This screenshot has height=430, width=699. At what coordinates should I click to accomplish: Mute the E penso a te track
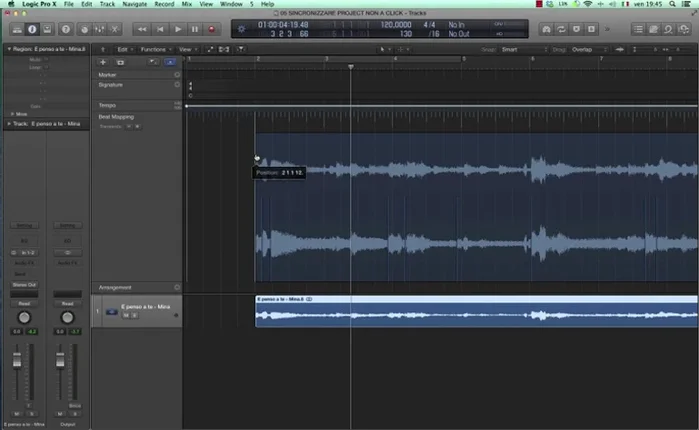tap(126, 315)
